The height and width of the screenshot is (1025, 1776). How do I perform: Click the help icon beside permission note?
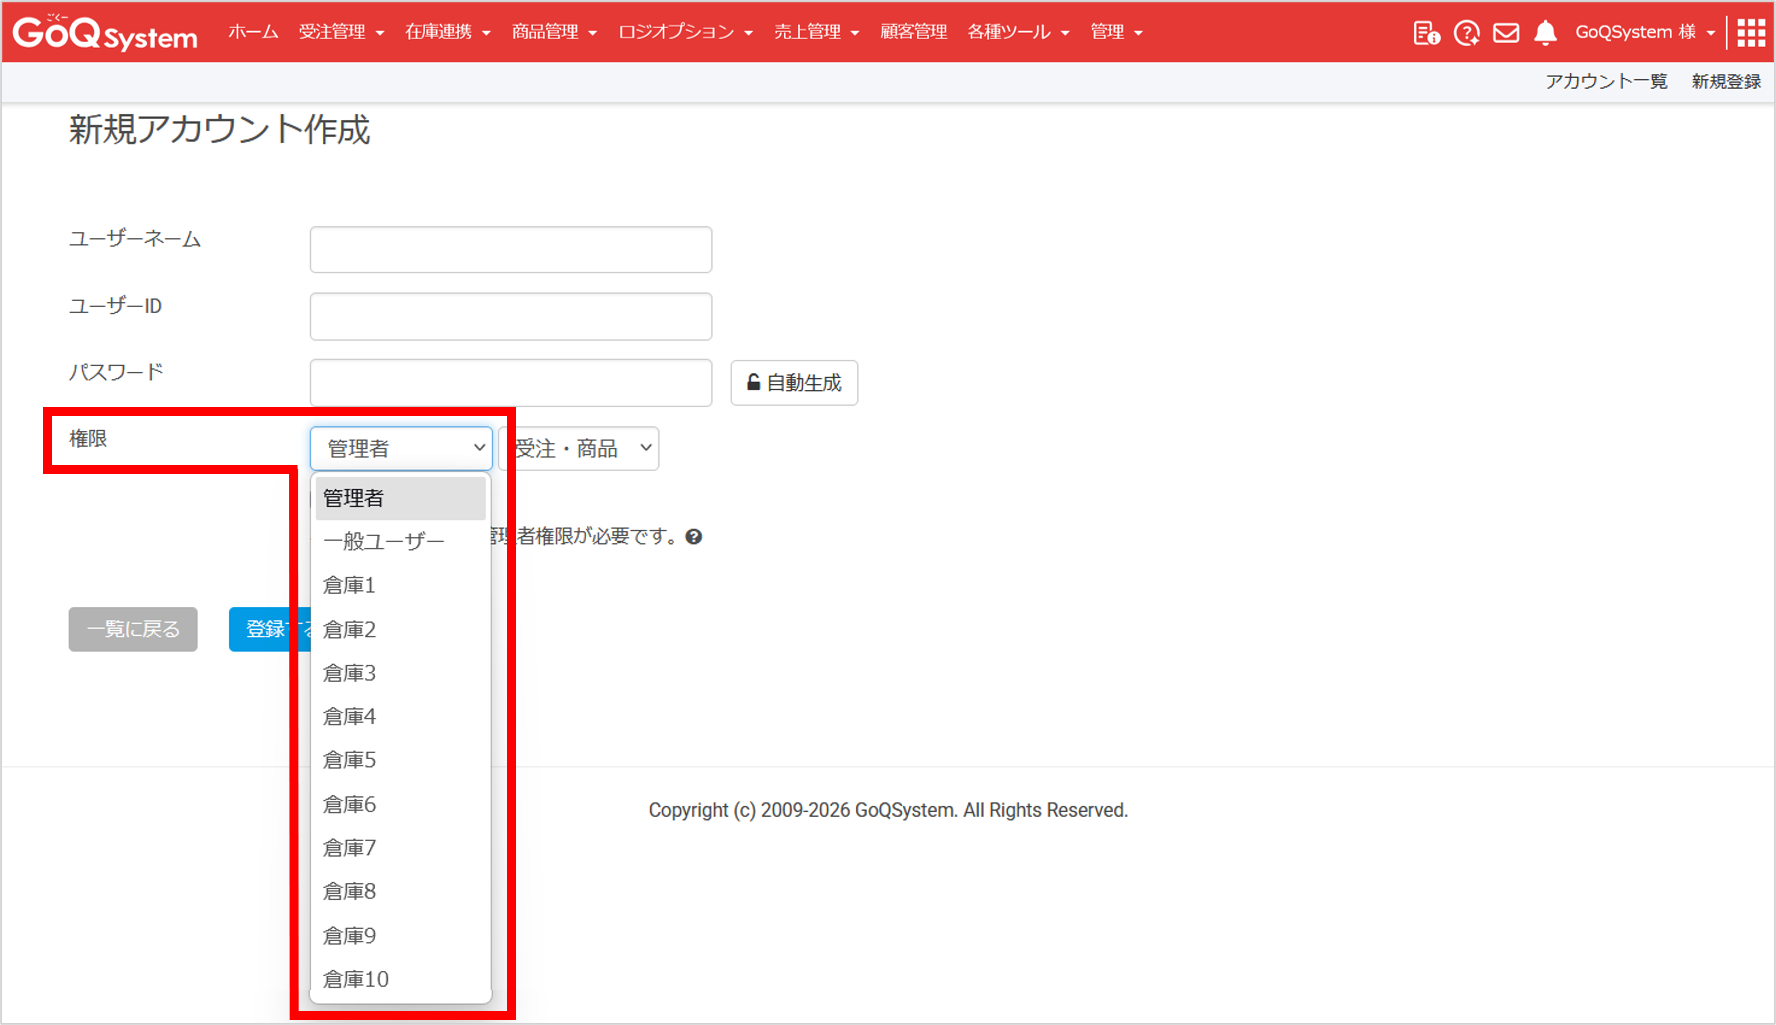(x=694, y=537)
